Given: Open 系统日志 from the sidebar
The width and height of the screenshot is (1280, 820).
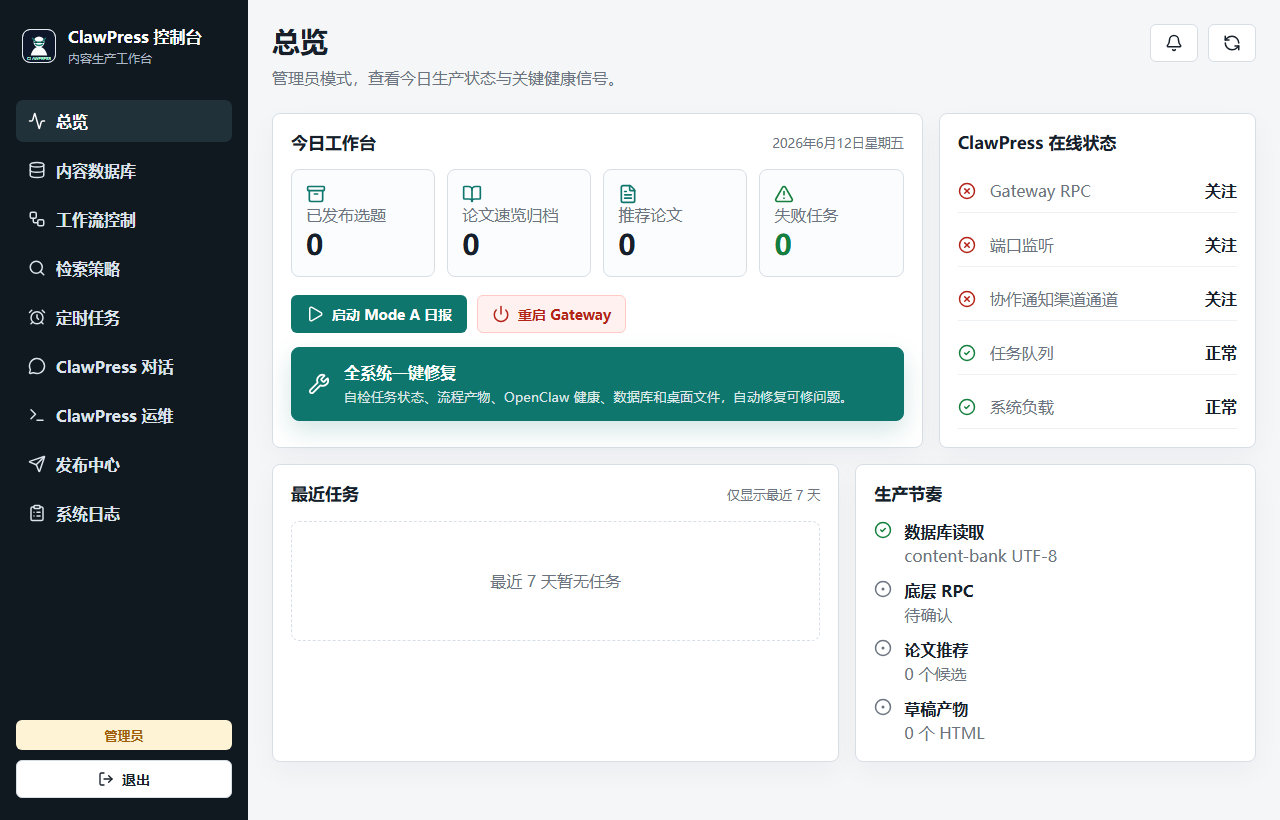Looking at the screenshot, I should [x=124, y=513].
